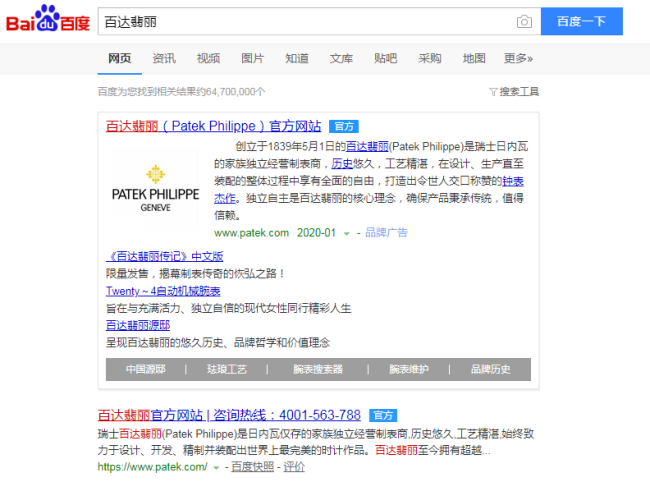Open 搜索工具 filter
Screen dimensions: 650x482
pos(514,92)
